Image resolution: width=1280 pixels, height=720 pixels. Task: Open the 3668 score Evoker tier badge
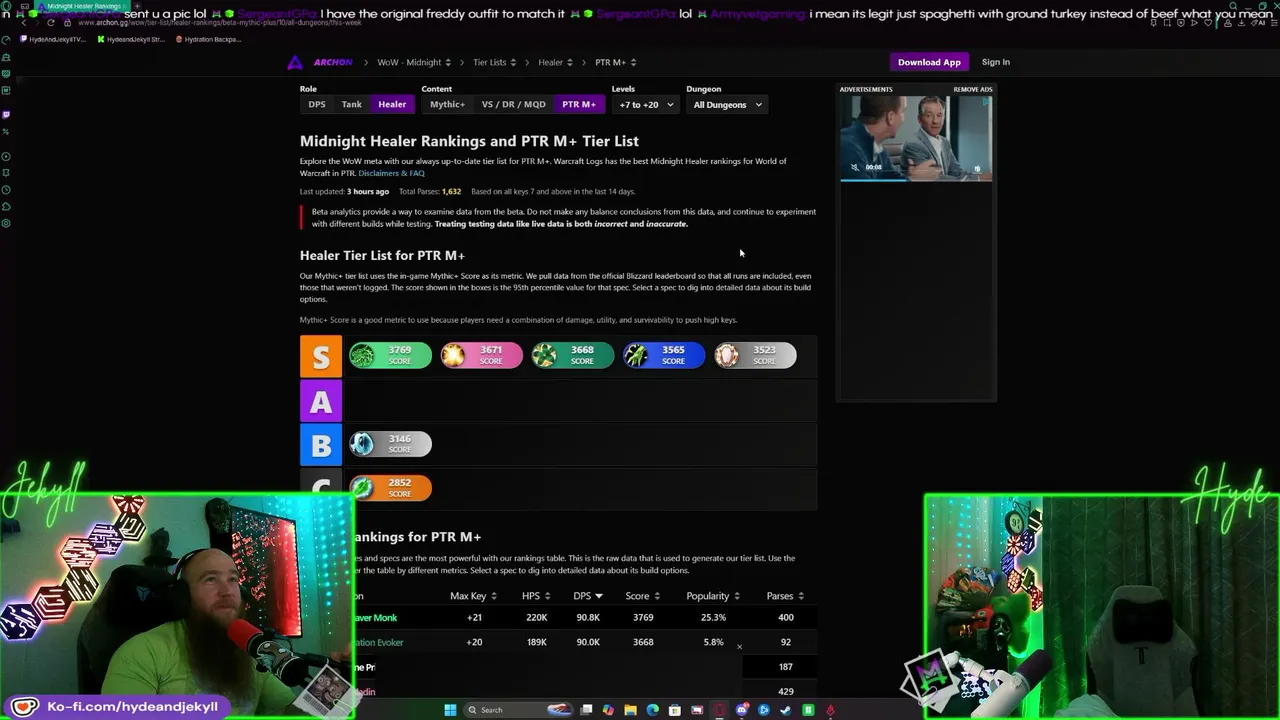[573, 355]
